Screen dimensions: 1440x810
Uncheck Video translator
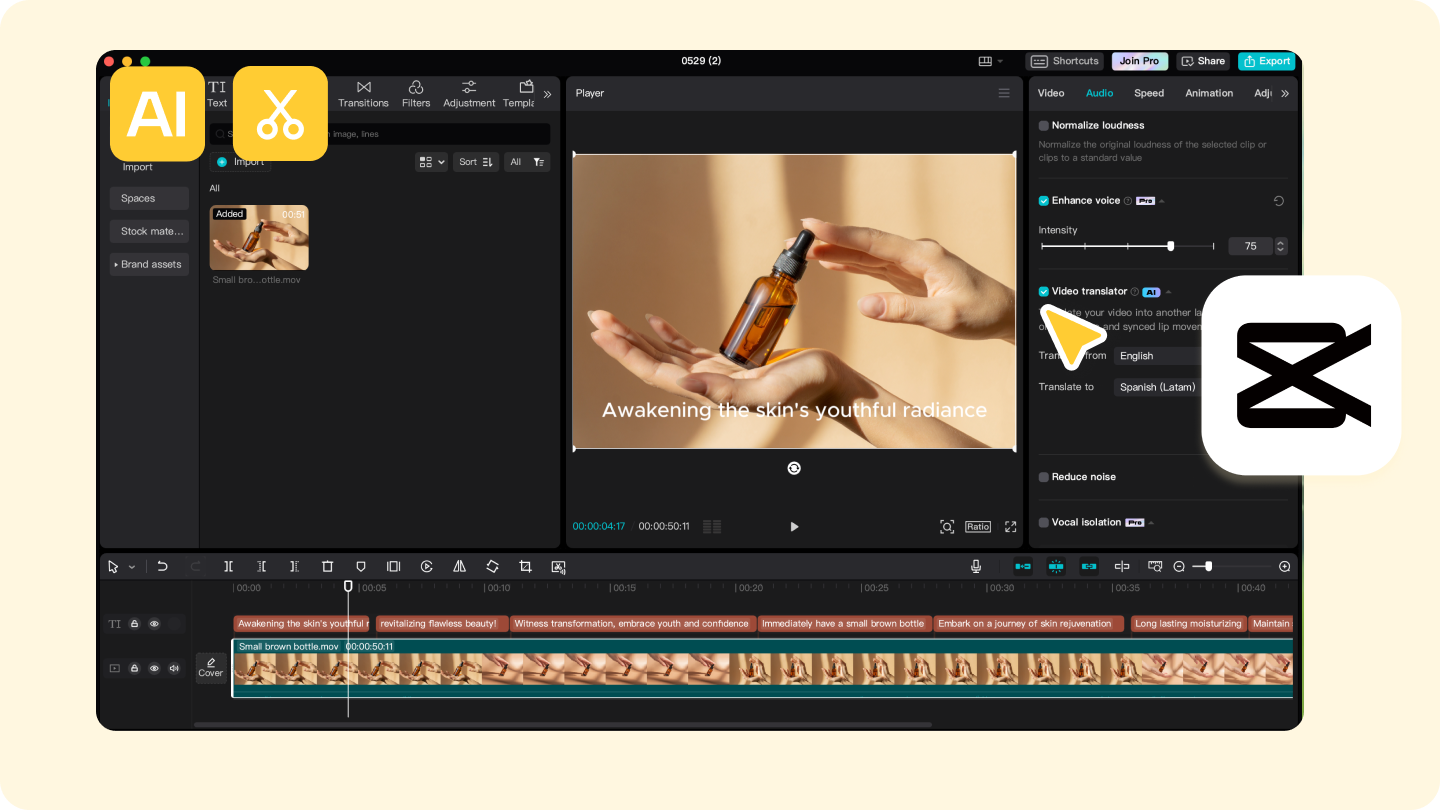1044,292
